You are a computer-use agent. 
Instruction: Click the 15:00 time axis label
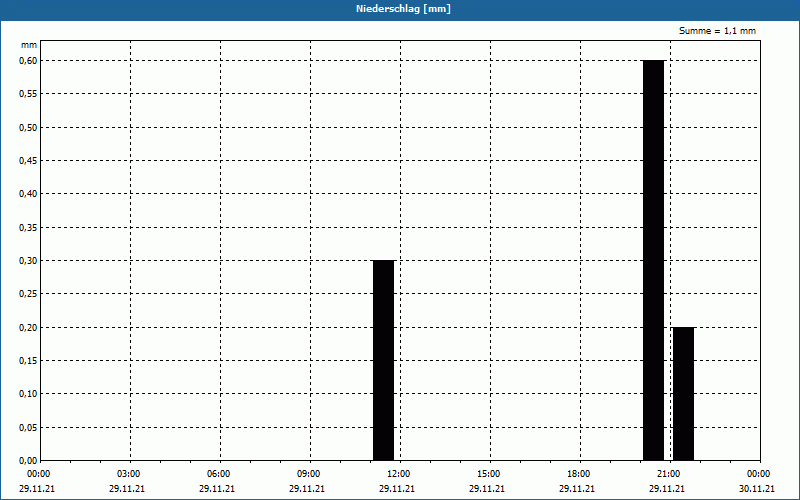point(489,474)
